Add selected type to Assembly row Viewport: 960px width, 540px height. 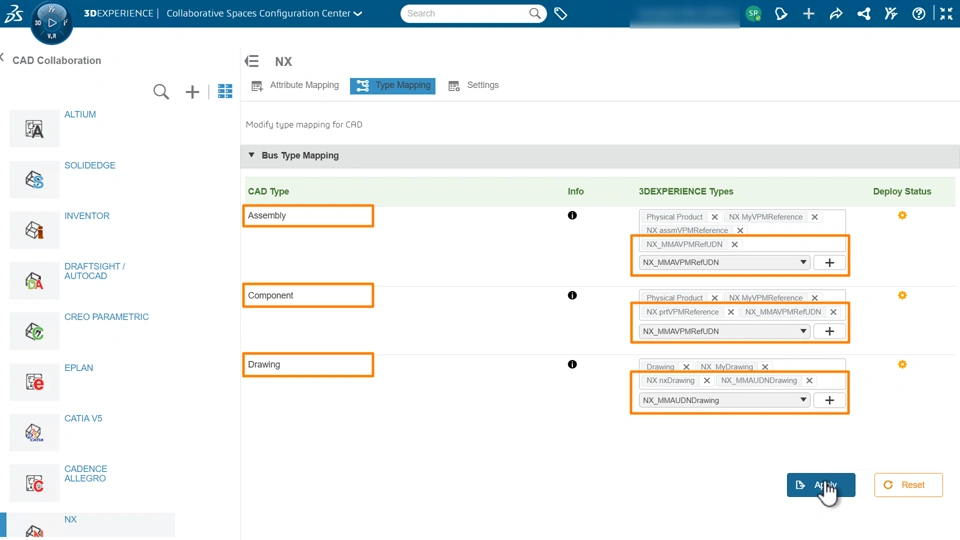(x=830, y=263)
